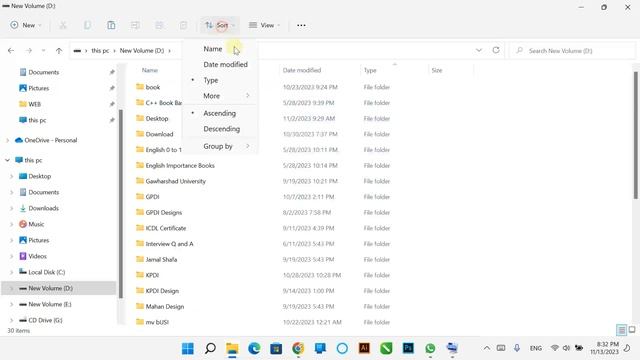Click Date modified column header
640x360 pixels.
tap(302, 70)
